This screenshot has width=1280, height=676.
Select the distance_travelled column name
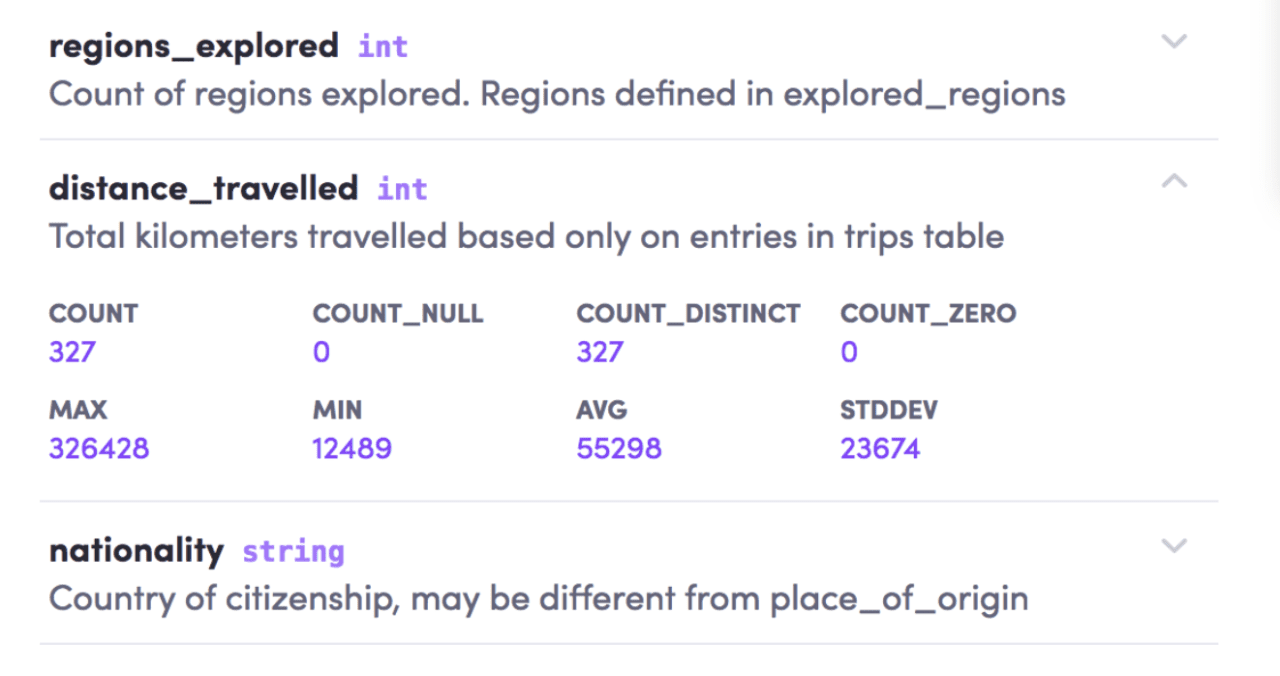tap(203, 188)
